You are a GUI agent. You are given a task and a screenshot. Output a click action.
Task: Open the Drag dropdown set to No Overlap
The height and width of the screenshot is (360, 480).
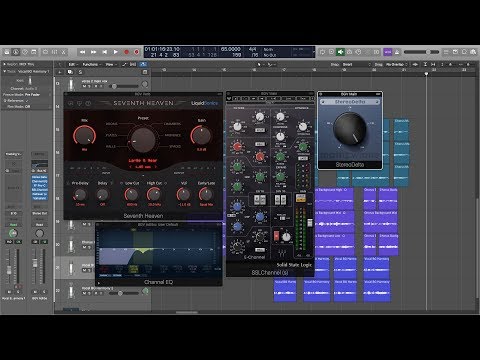tap(397, 64)
